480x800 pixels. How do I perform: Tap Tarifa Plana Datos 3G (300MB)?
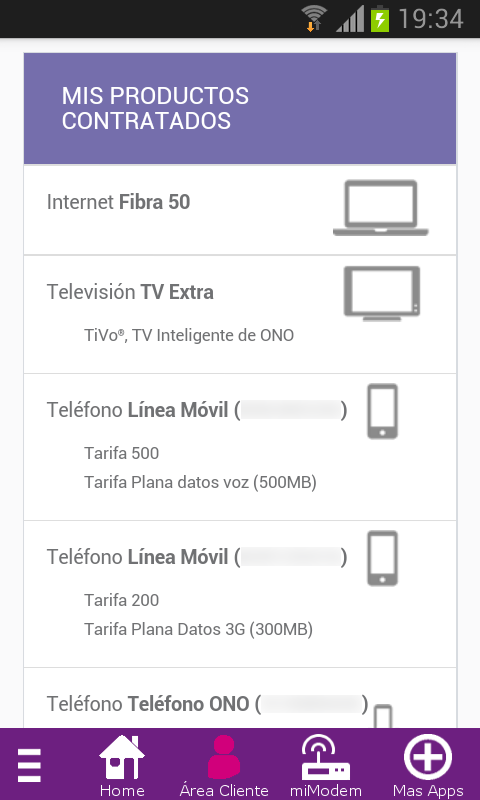click(198, 629)
